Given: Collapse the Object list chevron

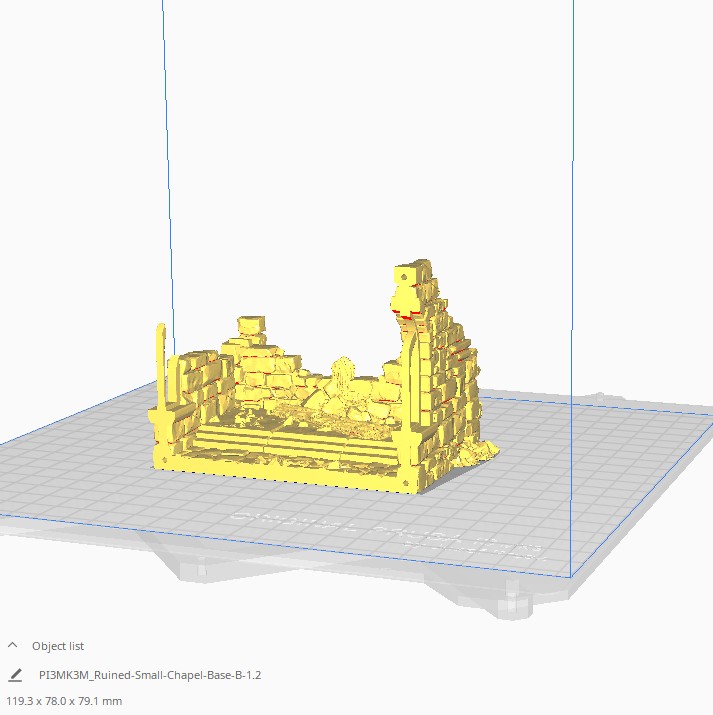Looking at the screenshot, I should [13, 646].
